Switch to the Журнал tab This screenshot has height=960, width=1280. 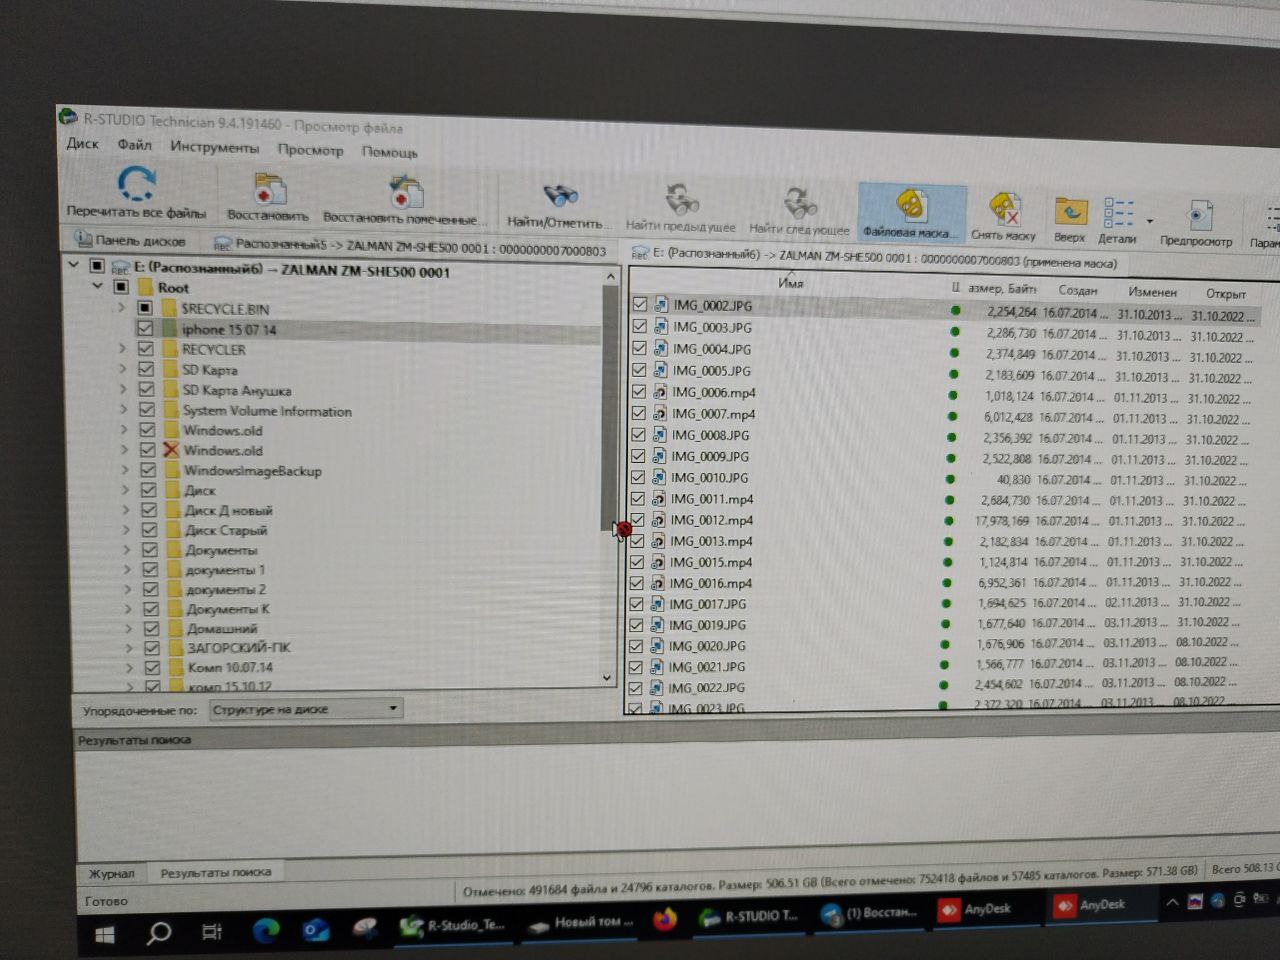(x=111, y=873)
